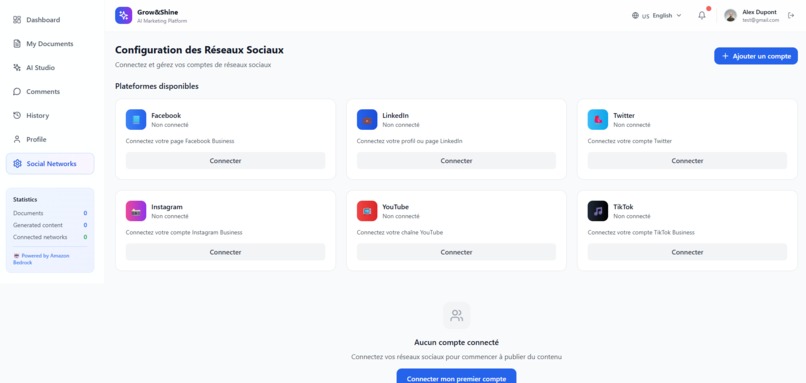Viewport: 806px width, 383px height.
Task: Click the Configuration des Réseaux Sociaux heading
Action: pyautogui.click(x=199, y=50)
